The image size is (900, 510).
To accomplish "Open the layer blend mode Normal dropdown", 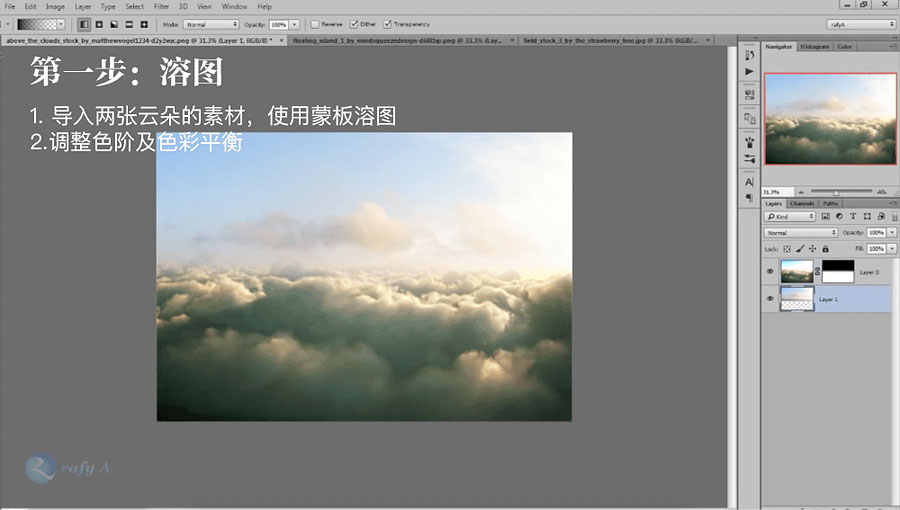I will 800,232.
